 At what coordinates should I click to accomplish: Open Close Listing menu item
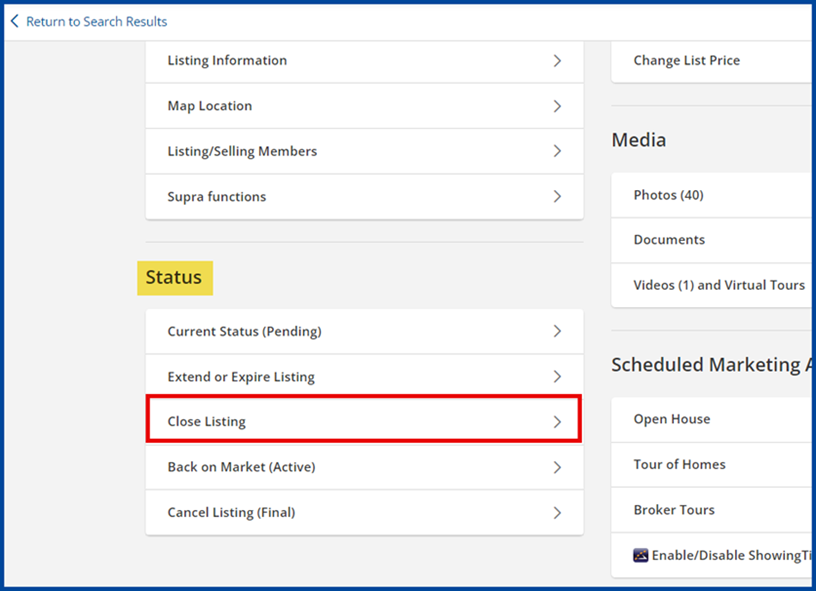click(207, 422)
